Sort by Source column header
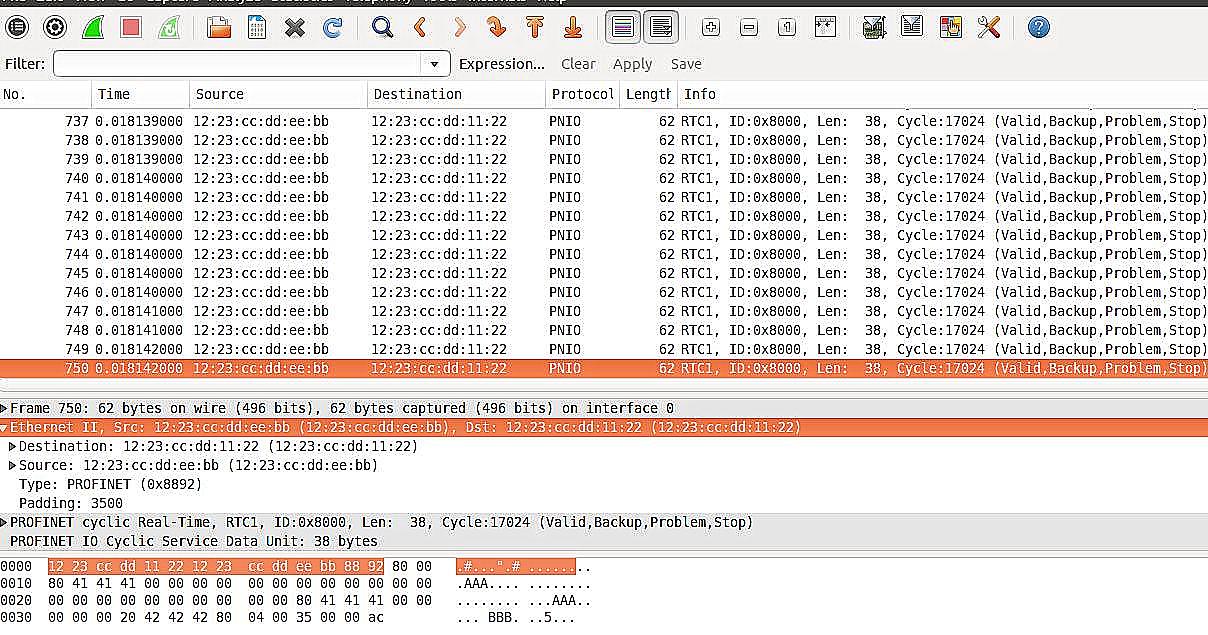Image resolution: width=1208 pixels, height=635 pixels. click(x=279, y=94)
